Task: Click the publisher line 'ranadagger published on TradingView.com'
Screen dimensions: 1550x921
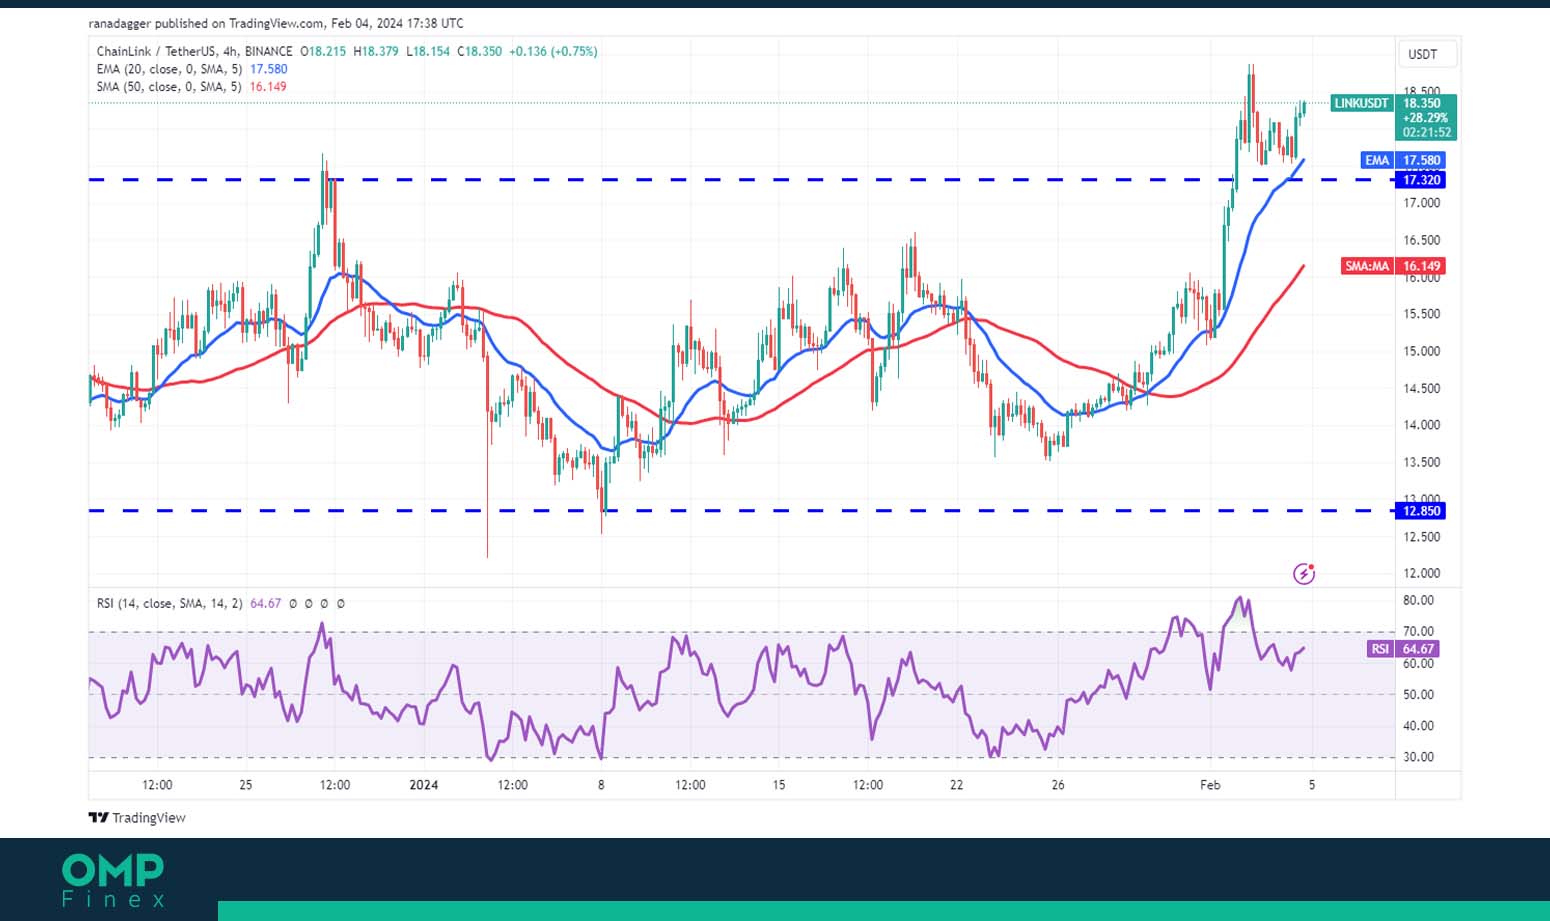Action: (206, 23)
